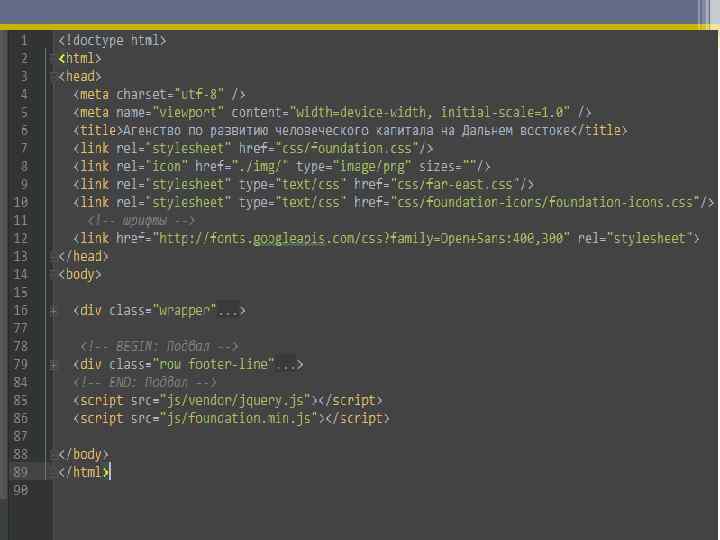720x540 pixels.
Task: Click line number 90 in the gutter
Action: pyautogui.click(x=20, y=490)
